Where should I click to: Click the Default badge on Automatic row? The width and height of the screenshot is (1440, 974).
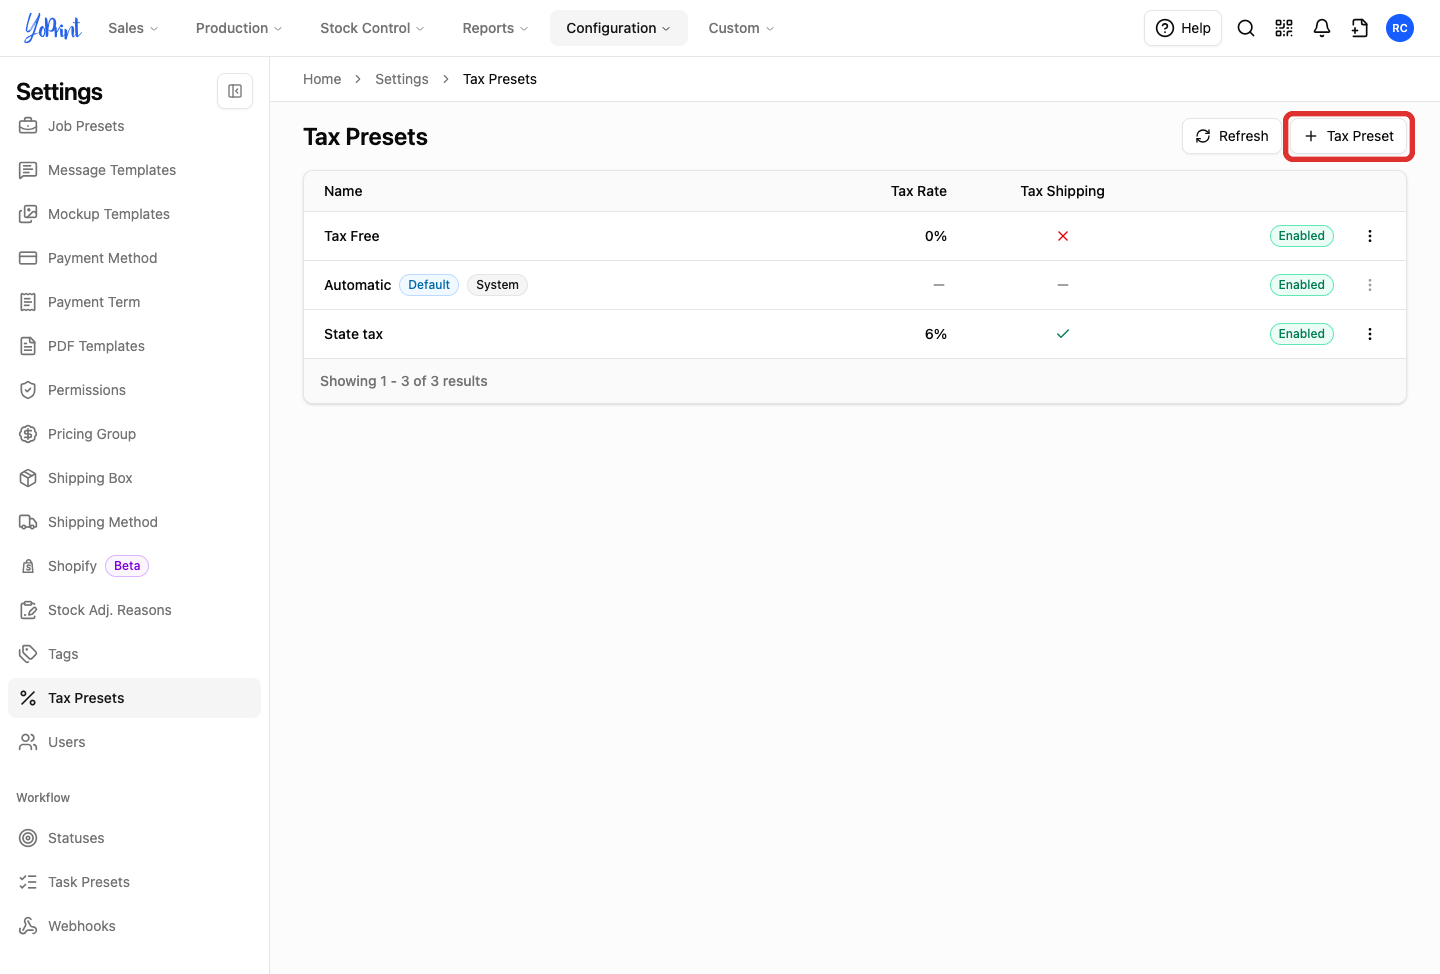[429, 285]
